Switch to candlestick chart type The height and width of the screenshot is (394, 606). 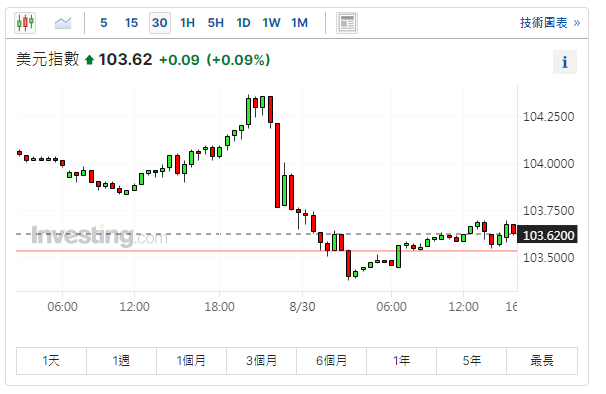(25, 23)
